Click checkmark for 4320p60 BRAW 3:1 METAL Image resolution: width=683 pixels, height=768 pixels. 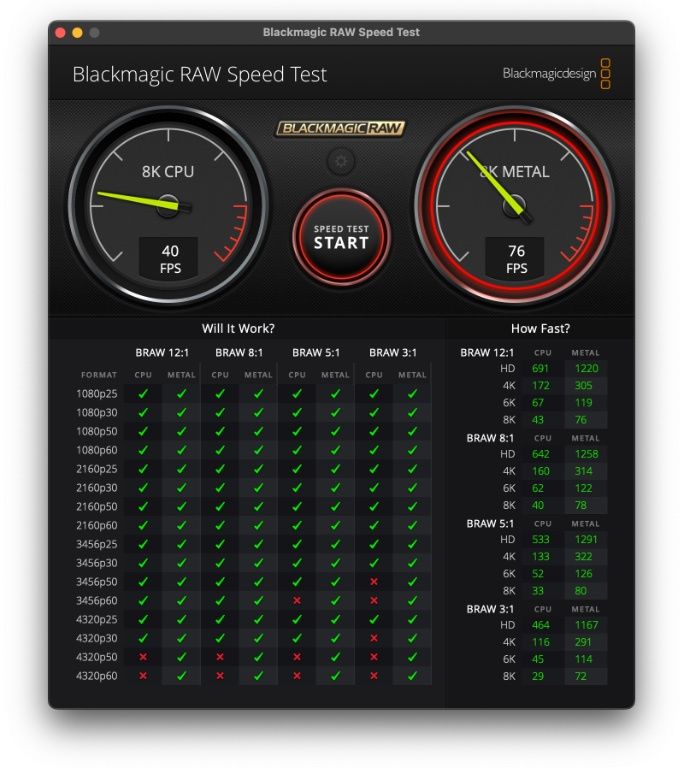(413, 676)
